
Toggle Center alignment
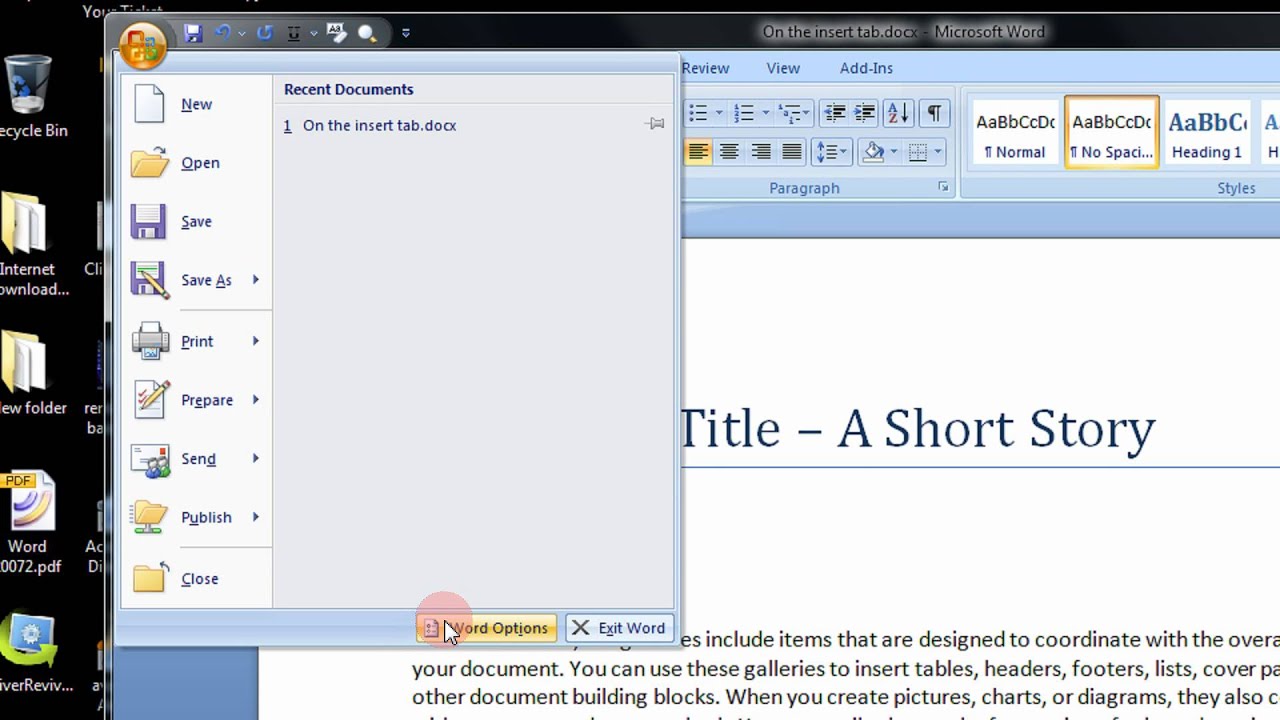[x=729, y=152]
